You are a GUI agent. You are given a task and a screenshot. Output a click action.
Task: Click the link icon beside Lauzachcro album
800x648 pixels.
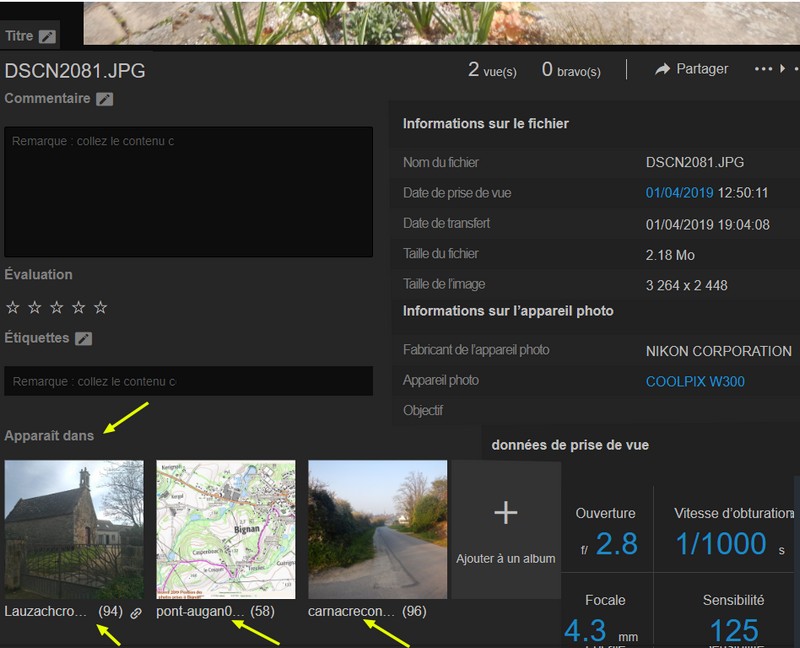136,612
